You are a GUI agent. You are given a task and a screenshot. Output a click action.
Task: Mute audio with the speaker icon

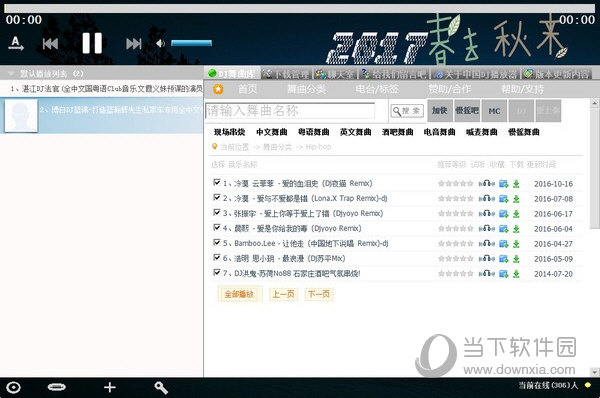pyautogui.click(x=160, y=43)
